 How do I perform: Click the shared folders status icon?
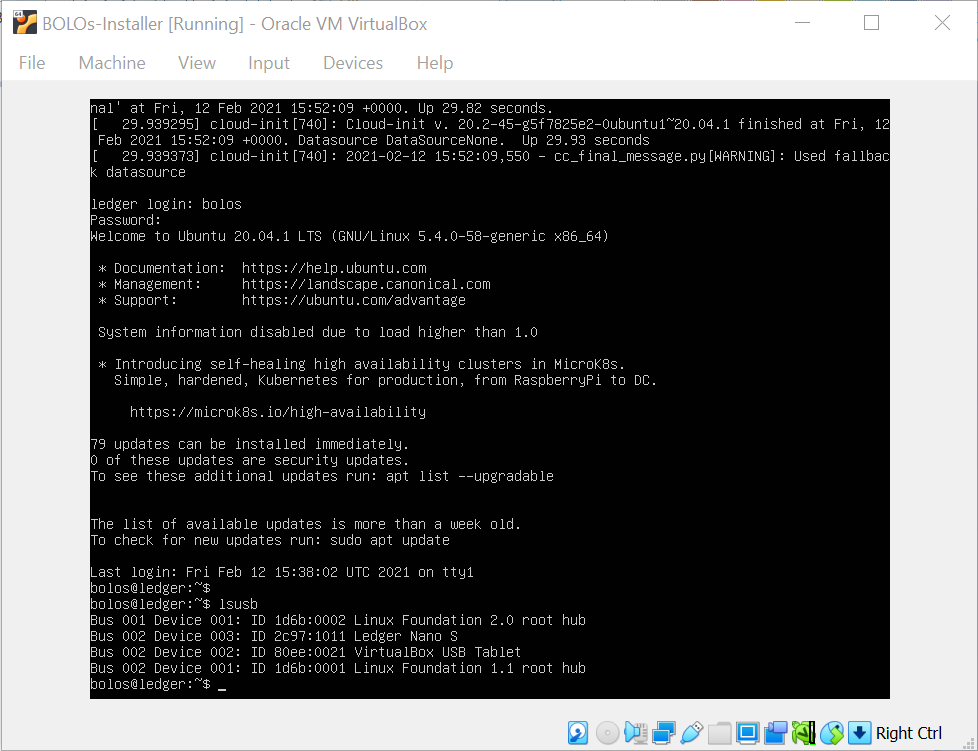point(719,733)
